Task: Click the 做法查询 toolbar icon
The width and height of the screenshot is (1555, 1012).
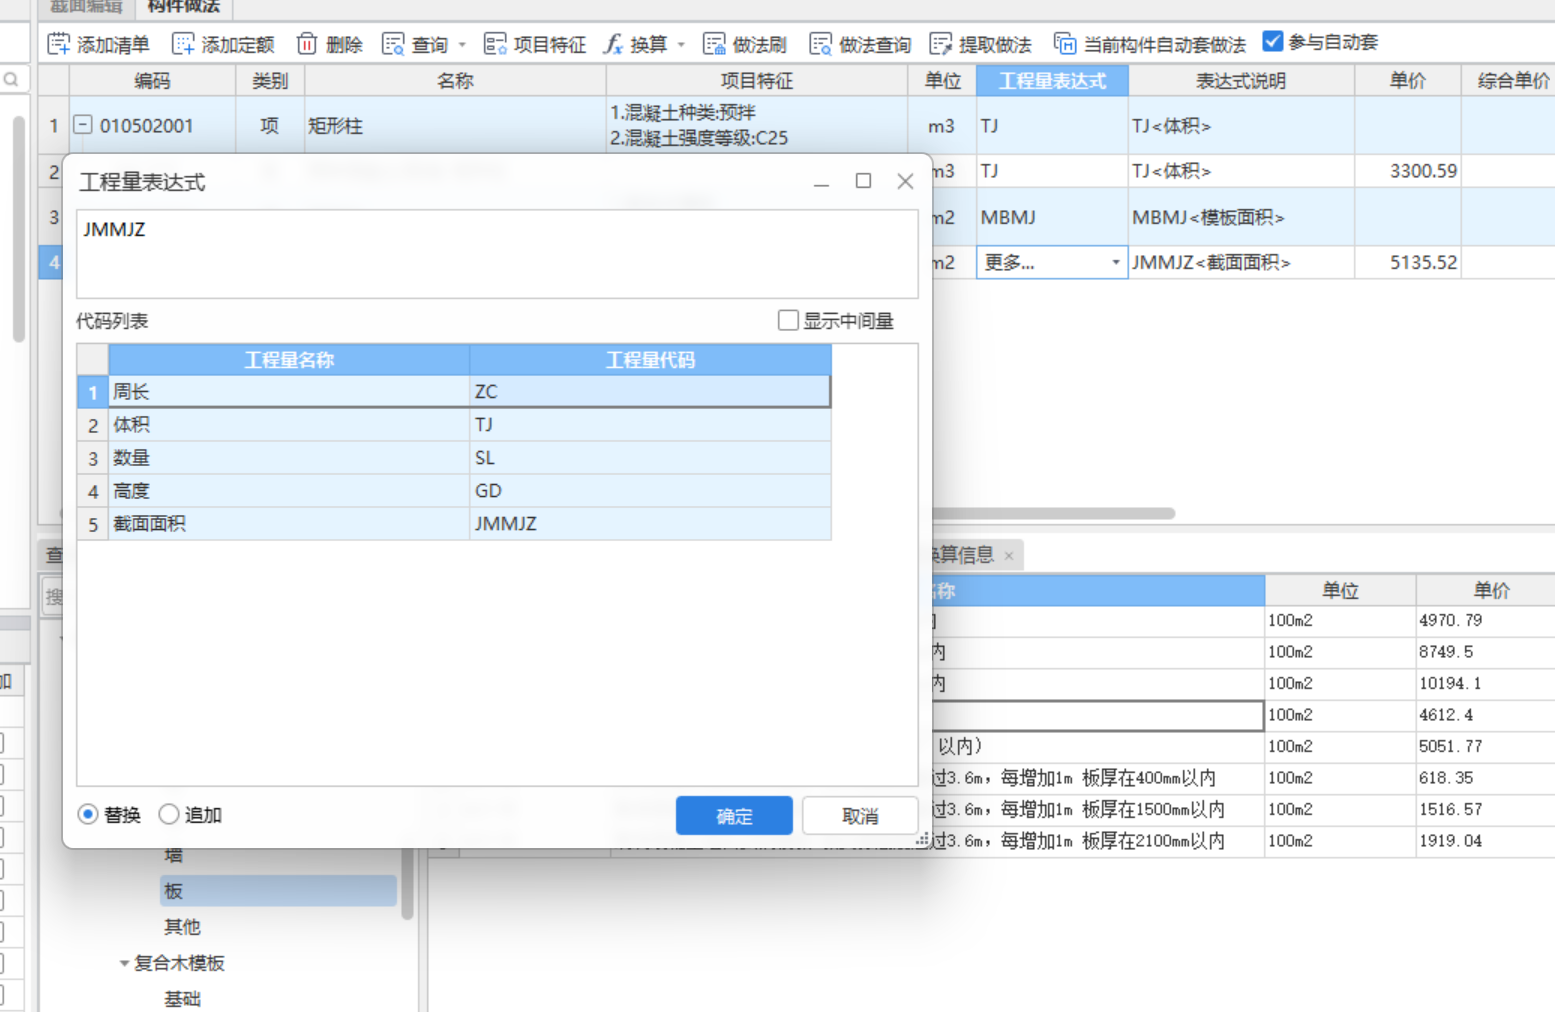Action: click(x=821, y=44)
